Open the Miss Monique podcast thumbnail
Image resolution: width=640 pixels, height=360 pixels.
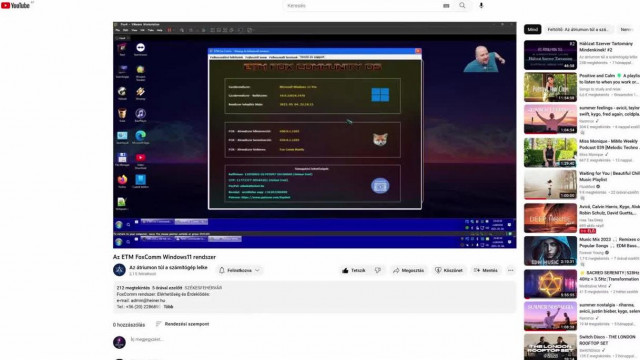(550, 152)
